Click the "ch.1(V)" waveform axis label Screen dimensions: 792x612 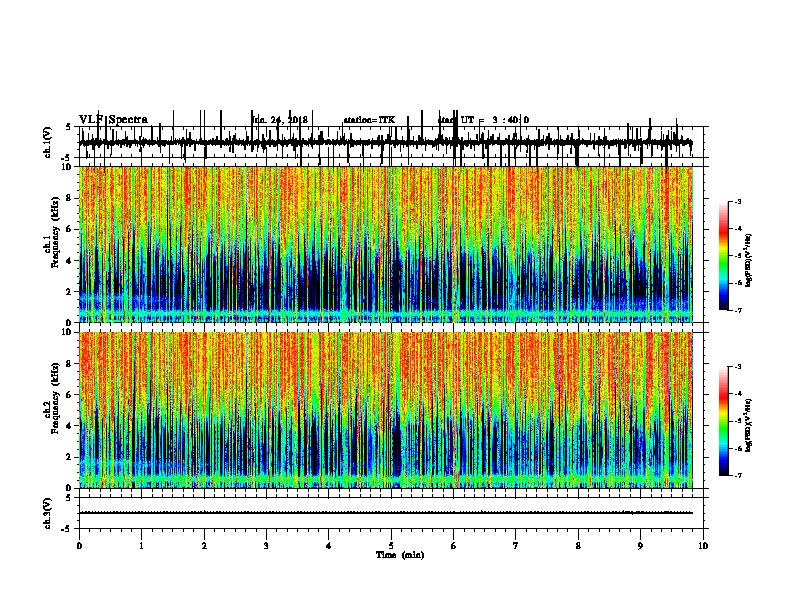48,142
